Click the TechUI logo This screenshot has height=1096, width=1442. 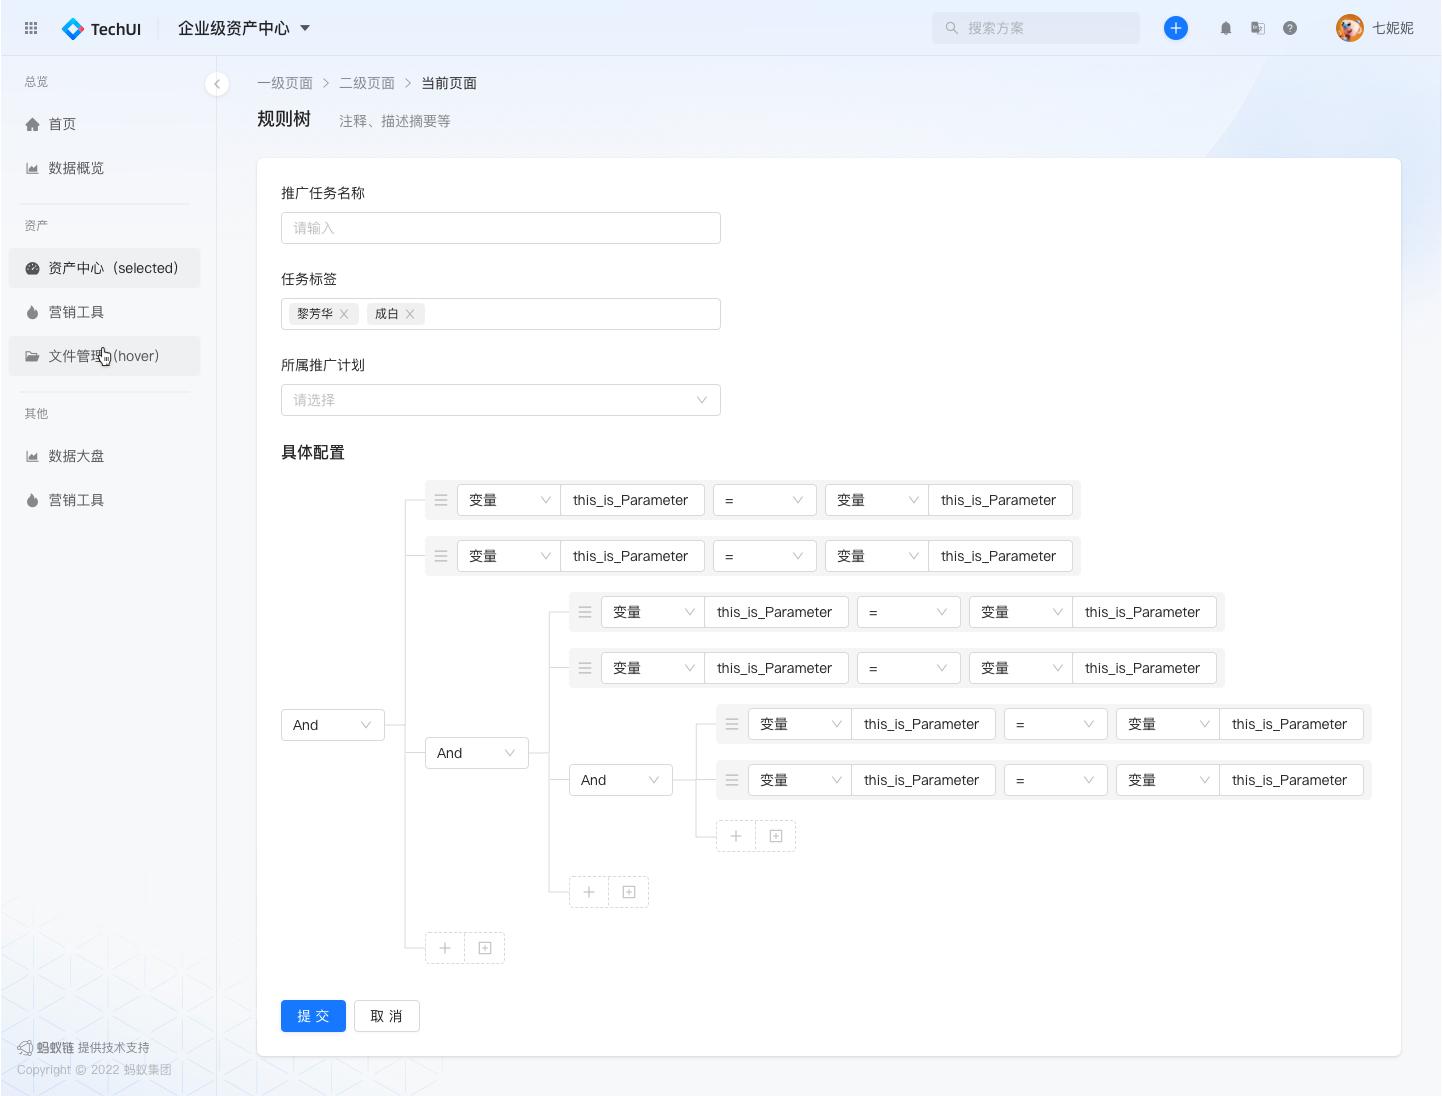(x=100, y=28)
